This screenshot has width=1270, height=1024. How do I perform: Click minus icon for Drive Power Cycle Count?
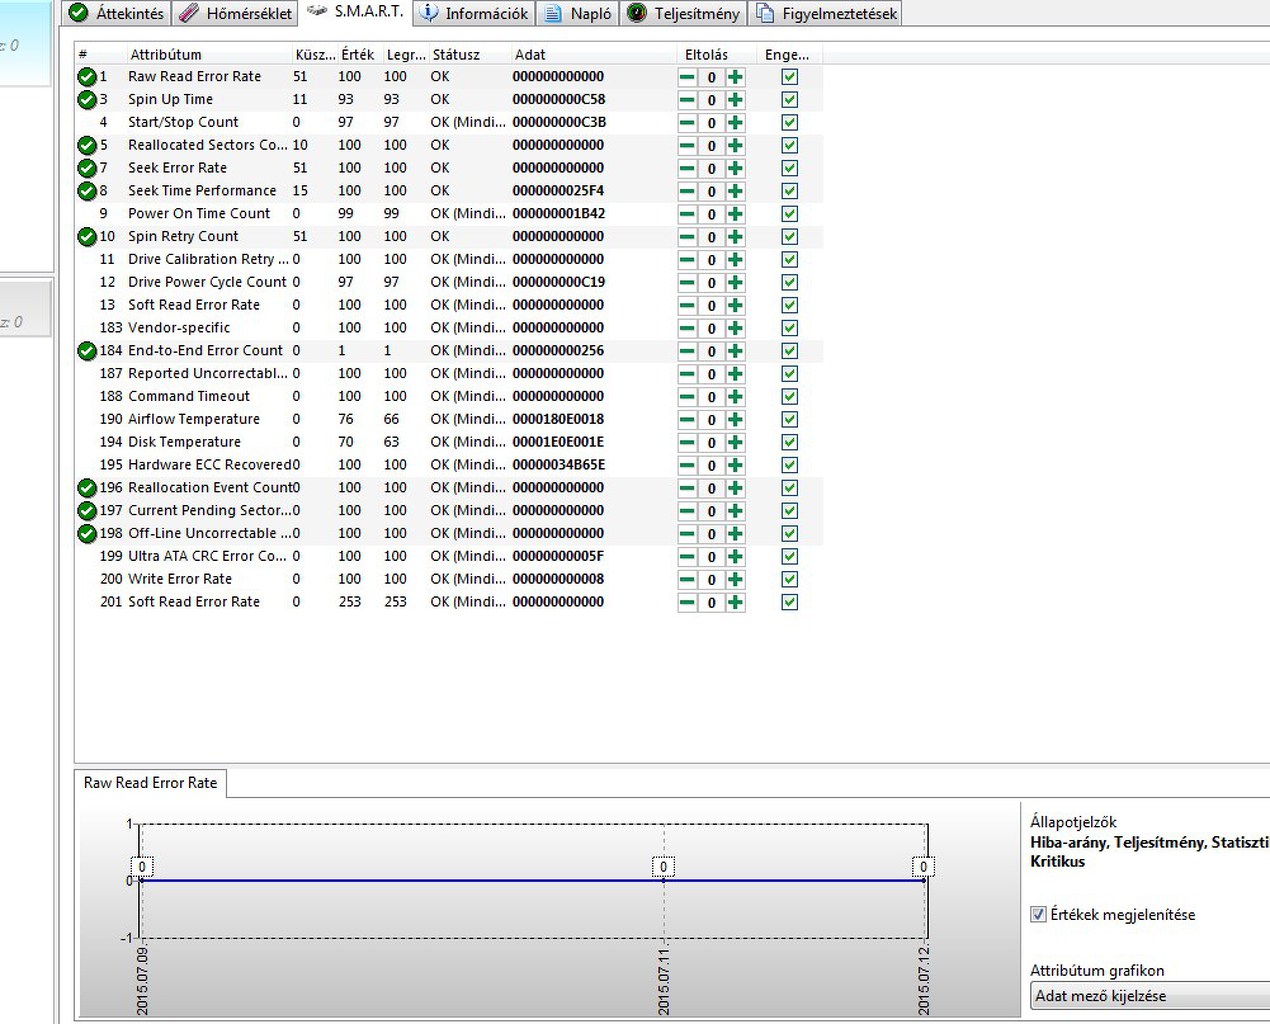(687, 283)
